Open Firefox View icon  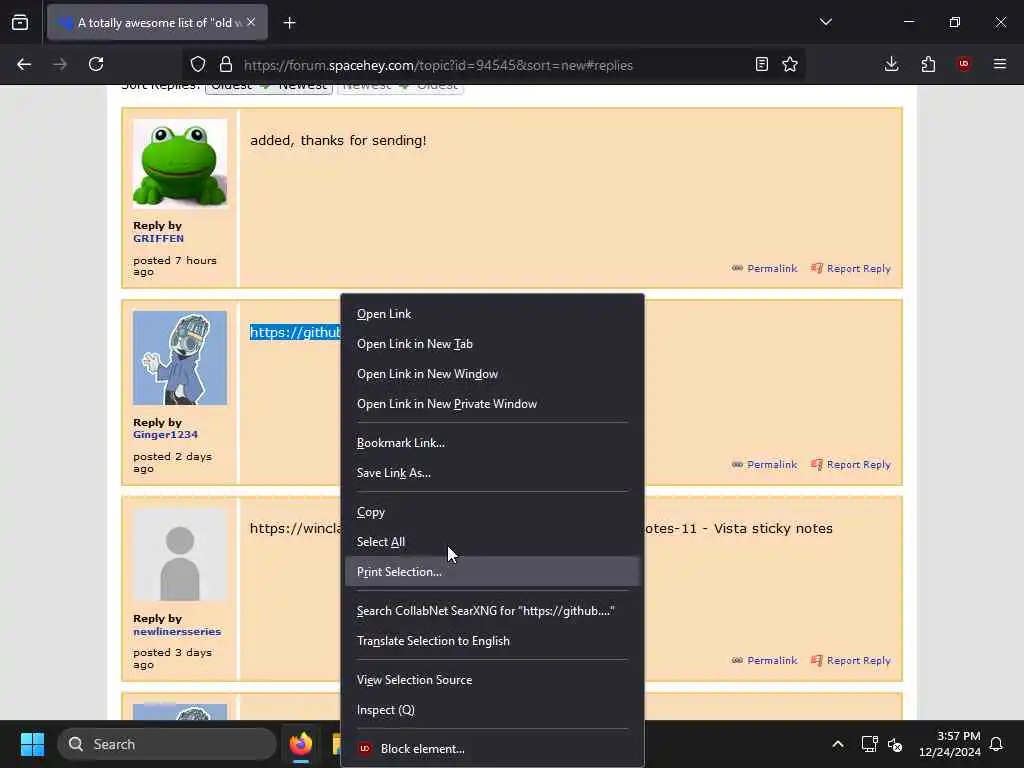20,23
